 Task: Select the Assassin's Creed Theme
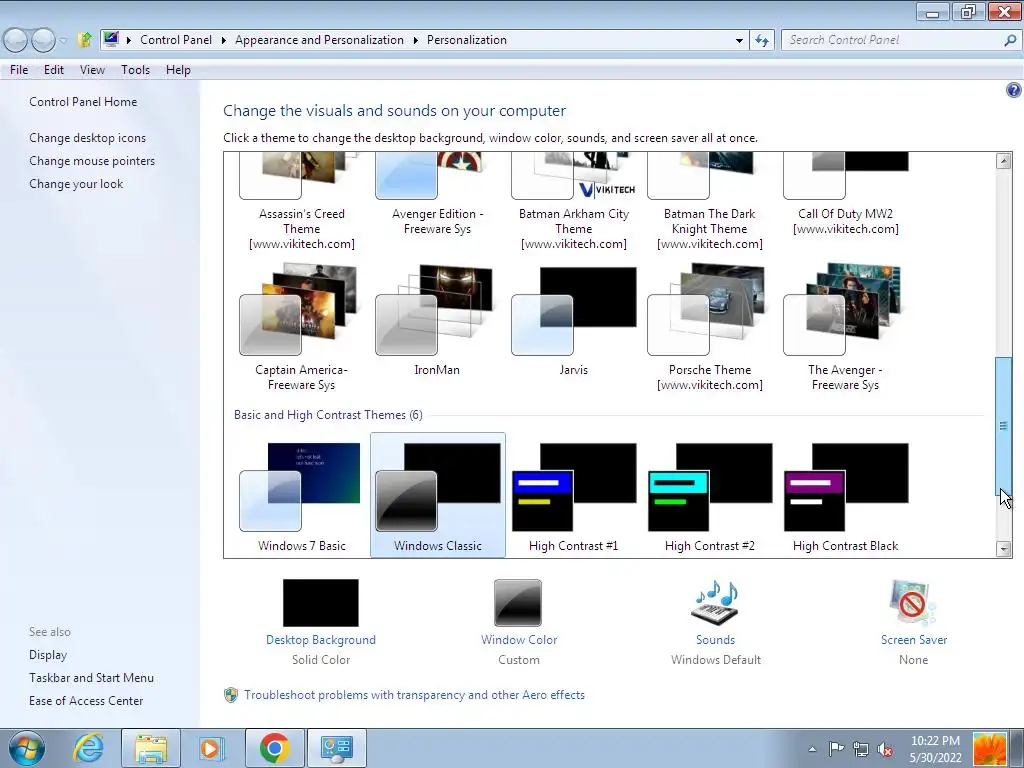click(302, 202)
